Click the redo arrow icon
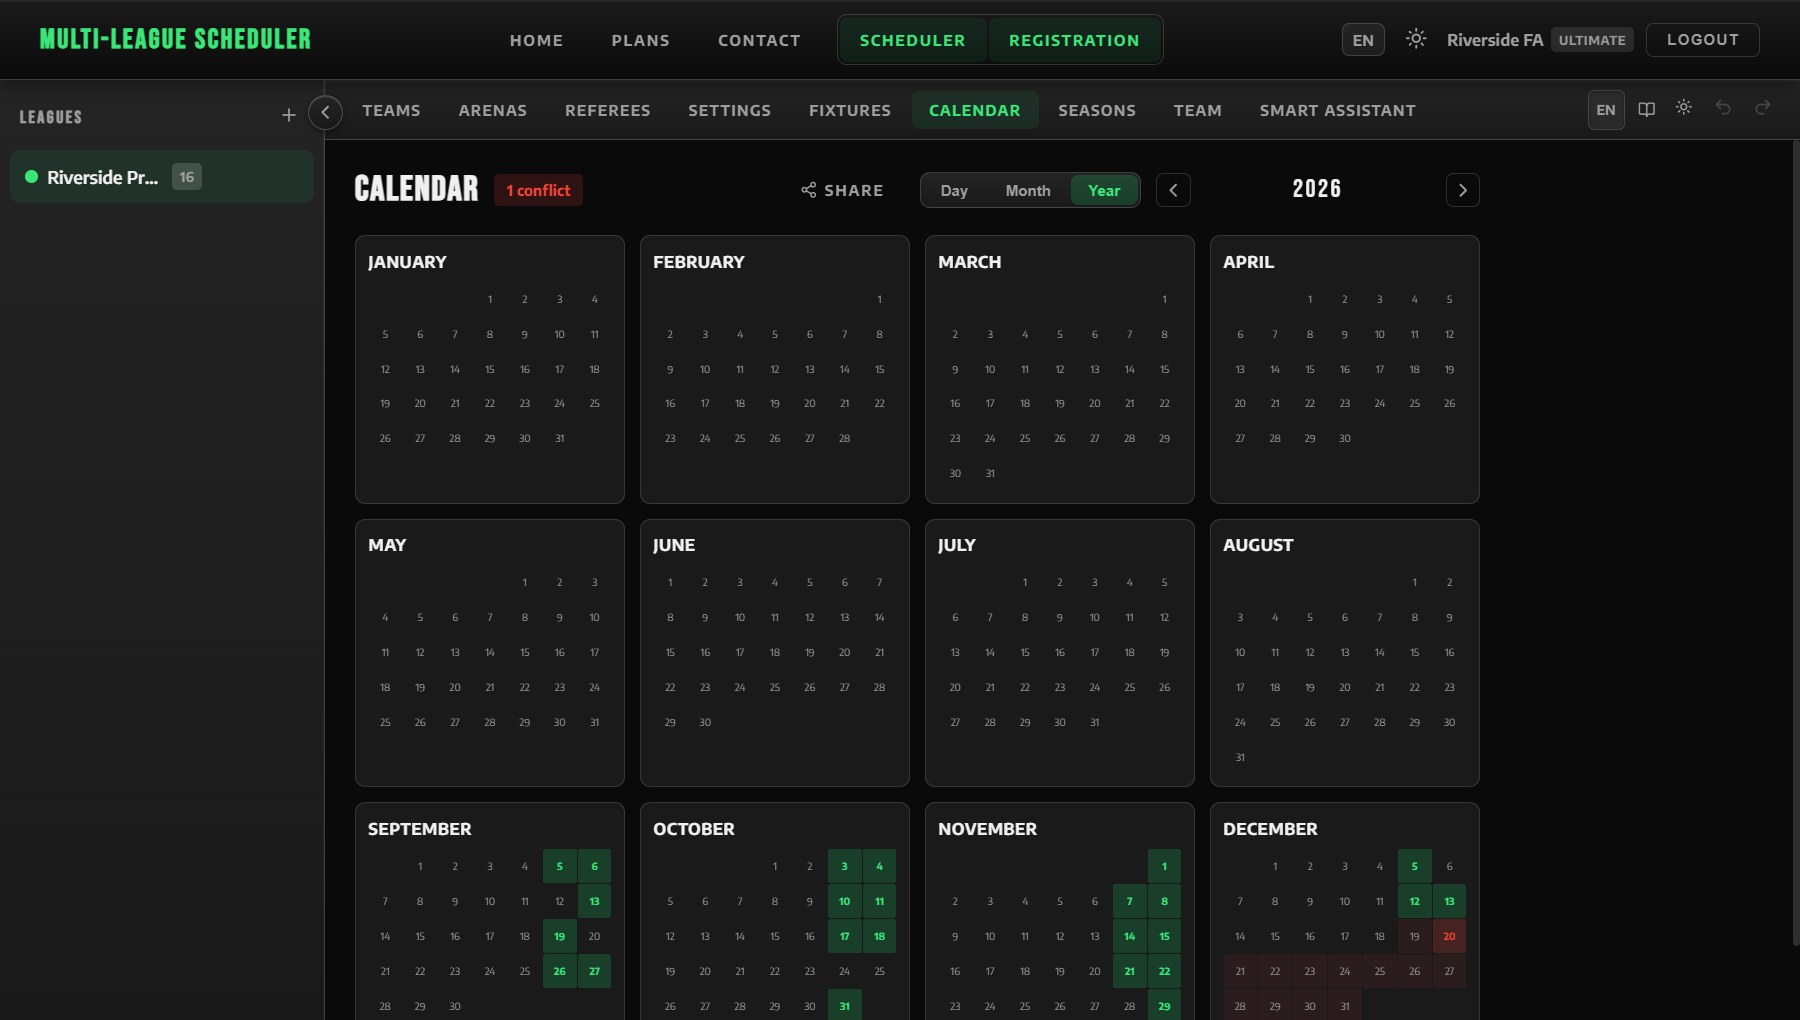The image size is (1800, 1020). [x=1762, y=108]
